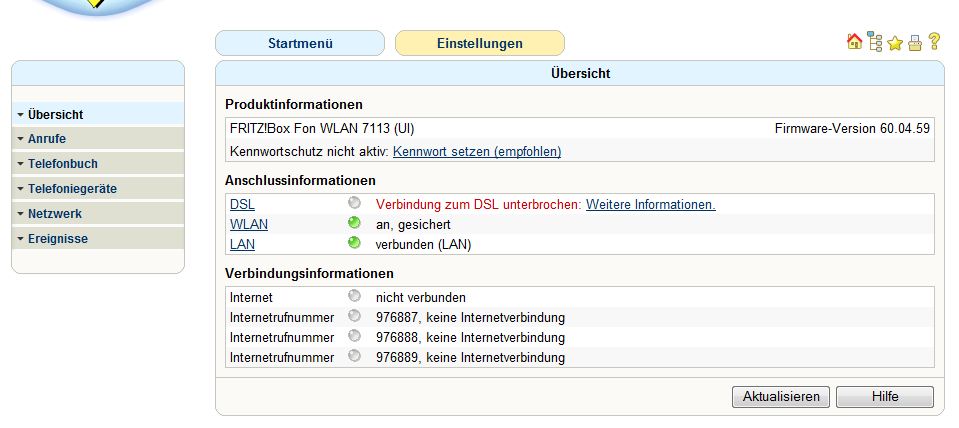Follow the 'Weitere Informationen.' link
Screen dimensions: 959x428
click(x=651, y=204)
